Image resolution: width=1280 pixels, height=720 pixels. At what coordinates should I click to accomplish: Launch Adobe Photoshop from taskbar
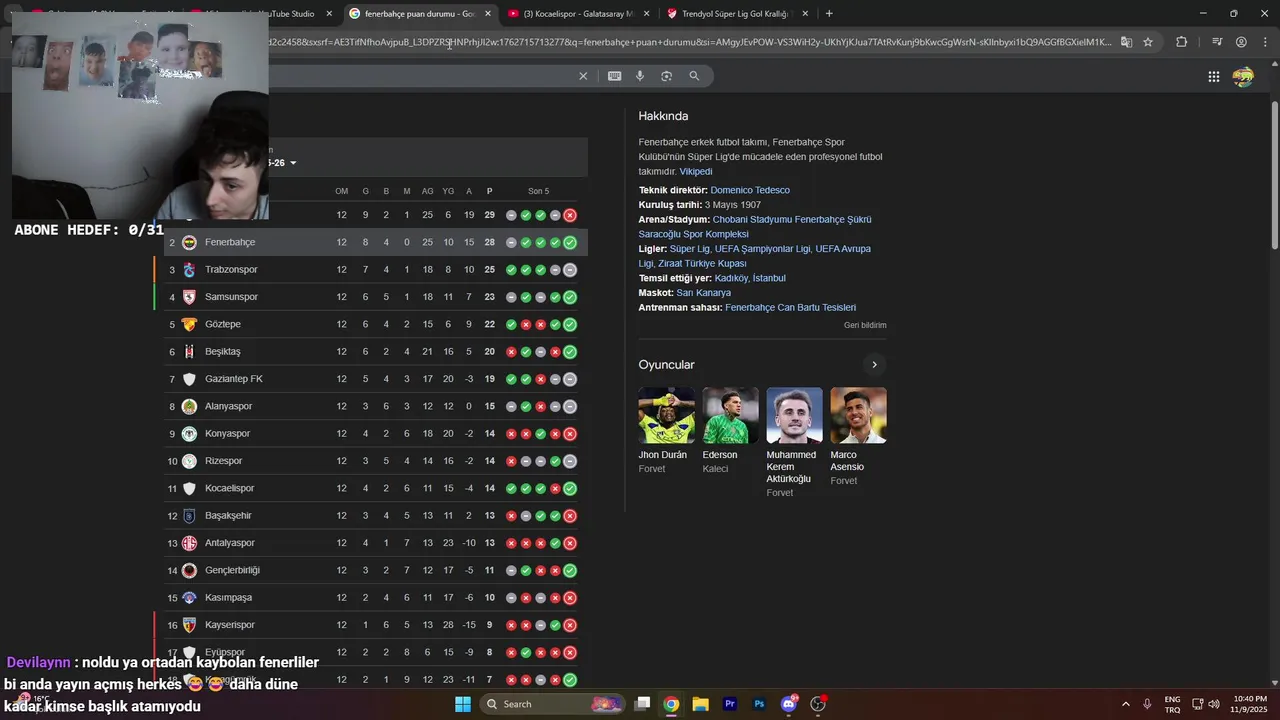(759, 704)
